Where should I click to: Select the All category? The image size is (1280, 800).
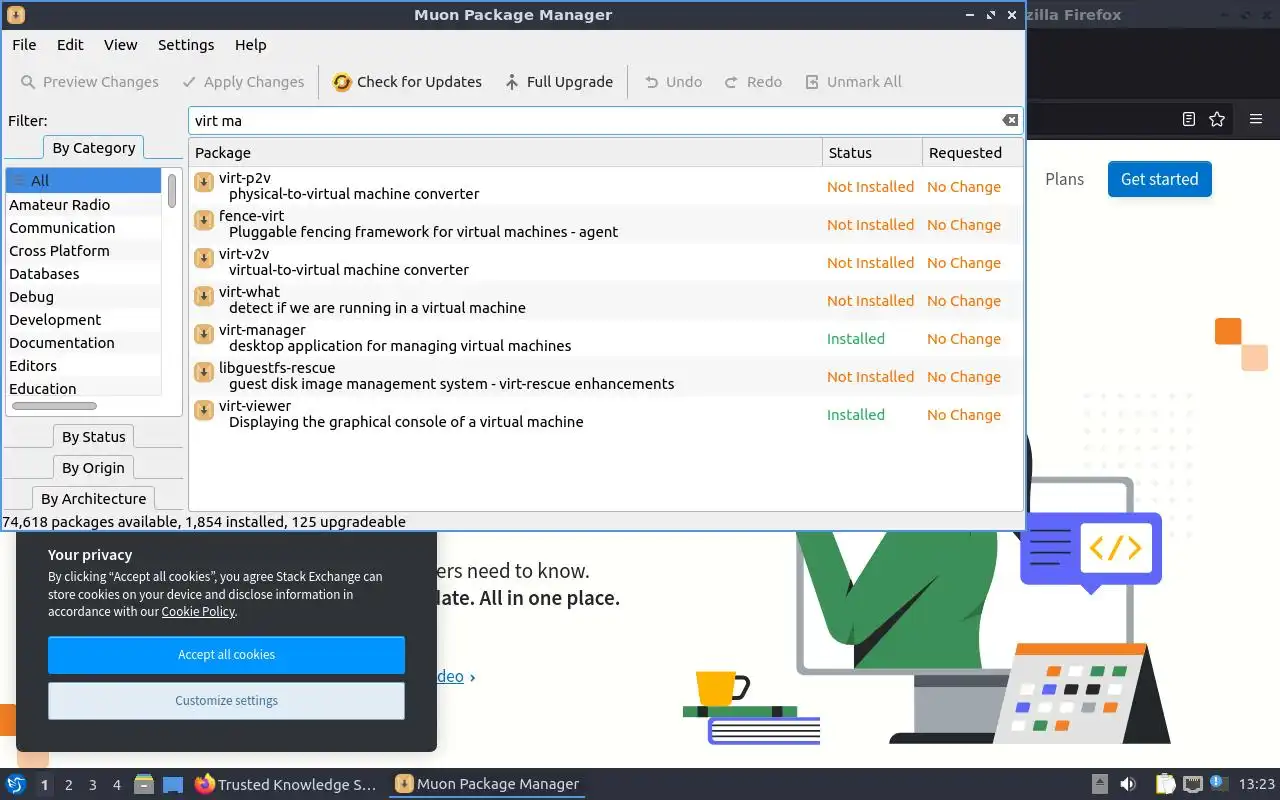click(83, 181)
